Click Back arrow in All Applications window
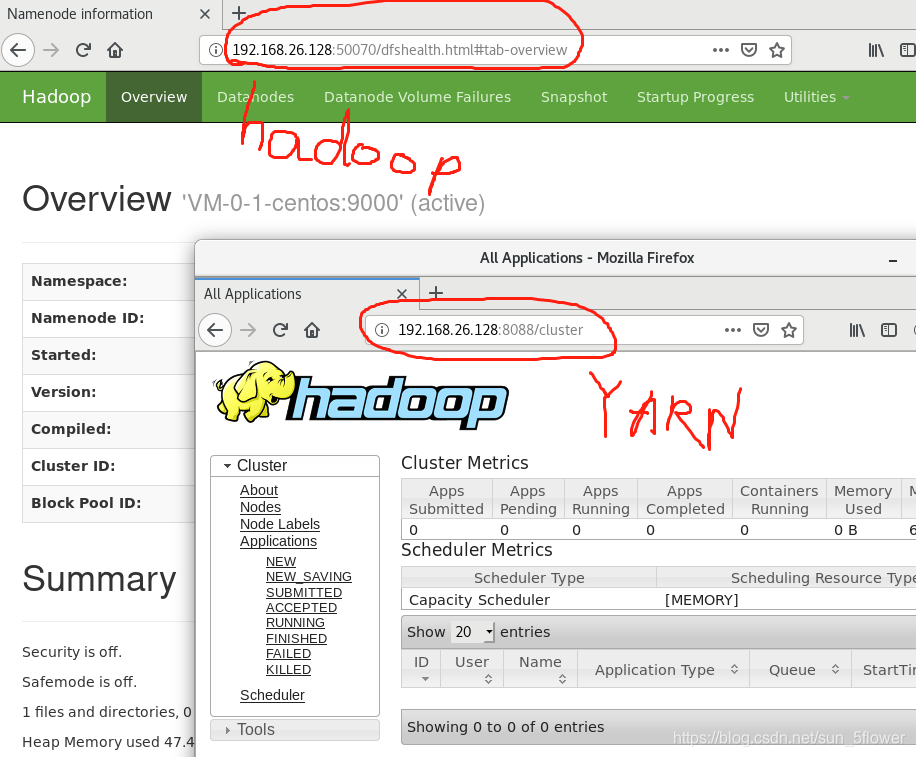The width and height of the screenshot is (916, 757). (x=215, y=330)
